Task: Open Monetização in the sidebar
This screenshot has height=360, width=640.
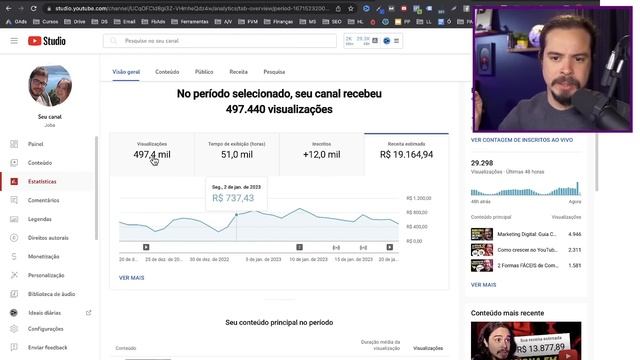Action: [43, 257]
